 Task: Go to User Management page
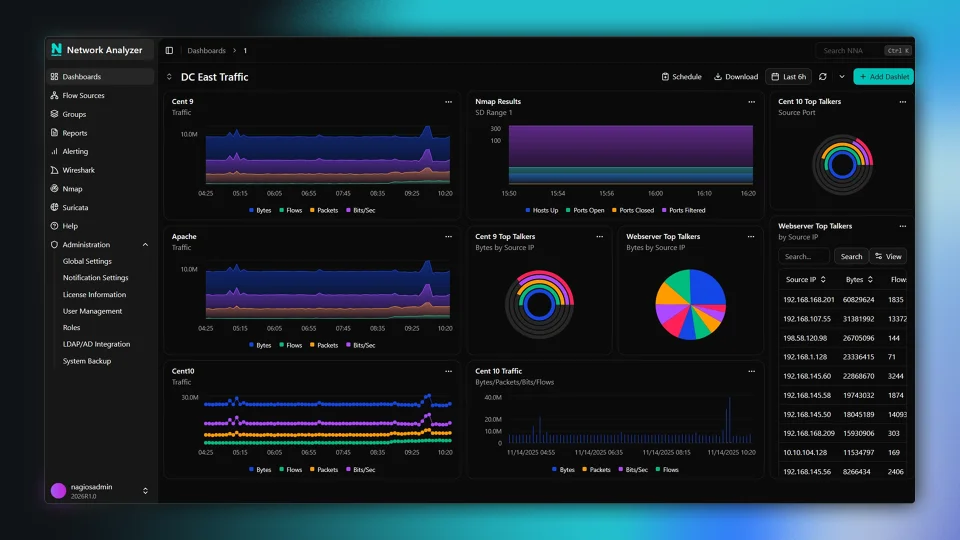point(92,311)
